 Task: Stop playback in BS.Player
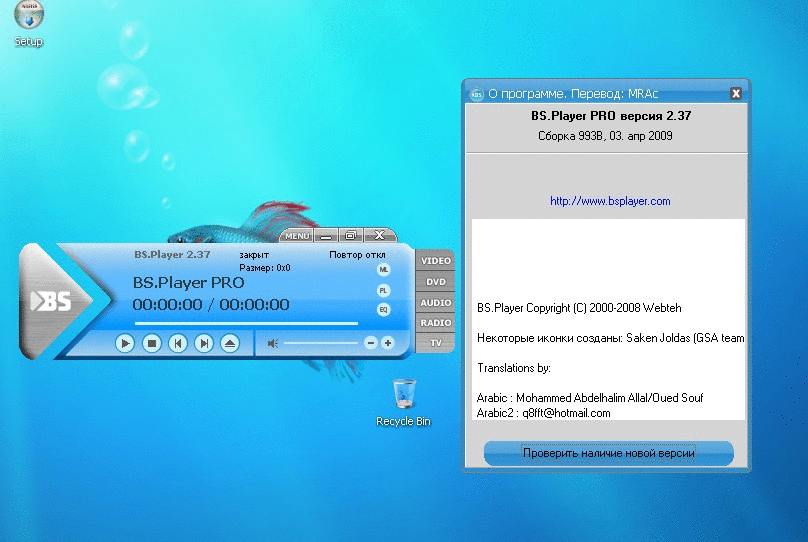pos(152,343)
